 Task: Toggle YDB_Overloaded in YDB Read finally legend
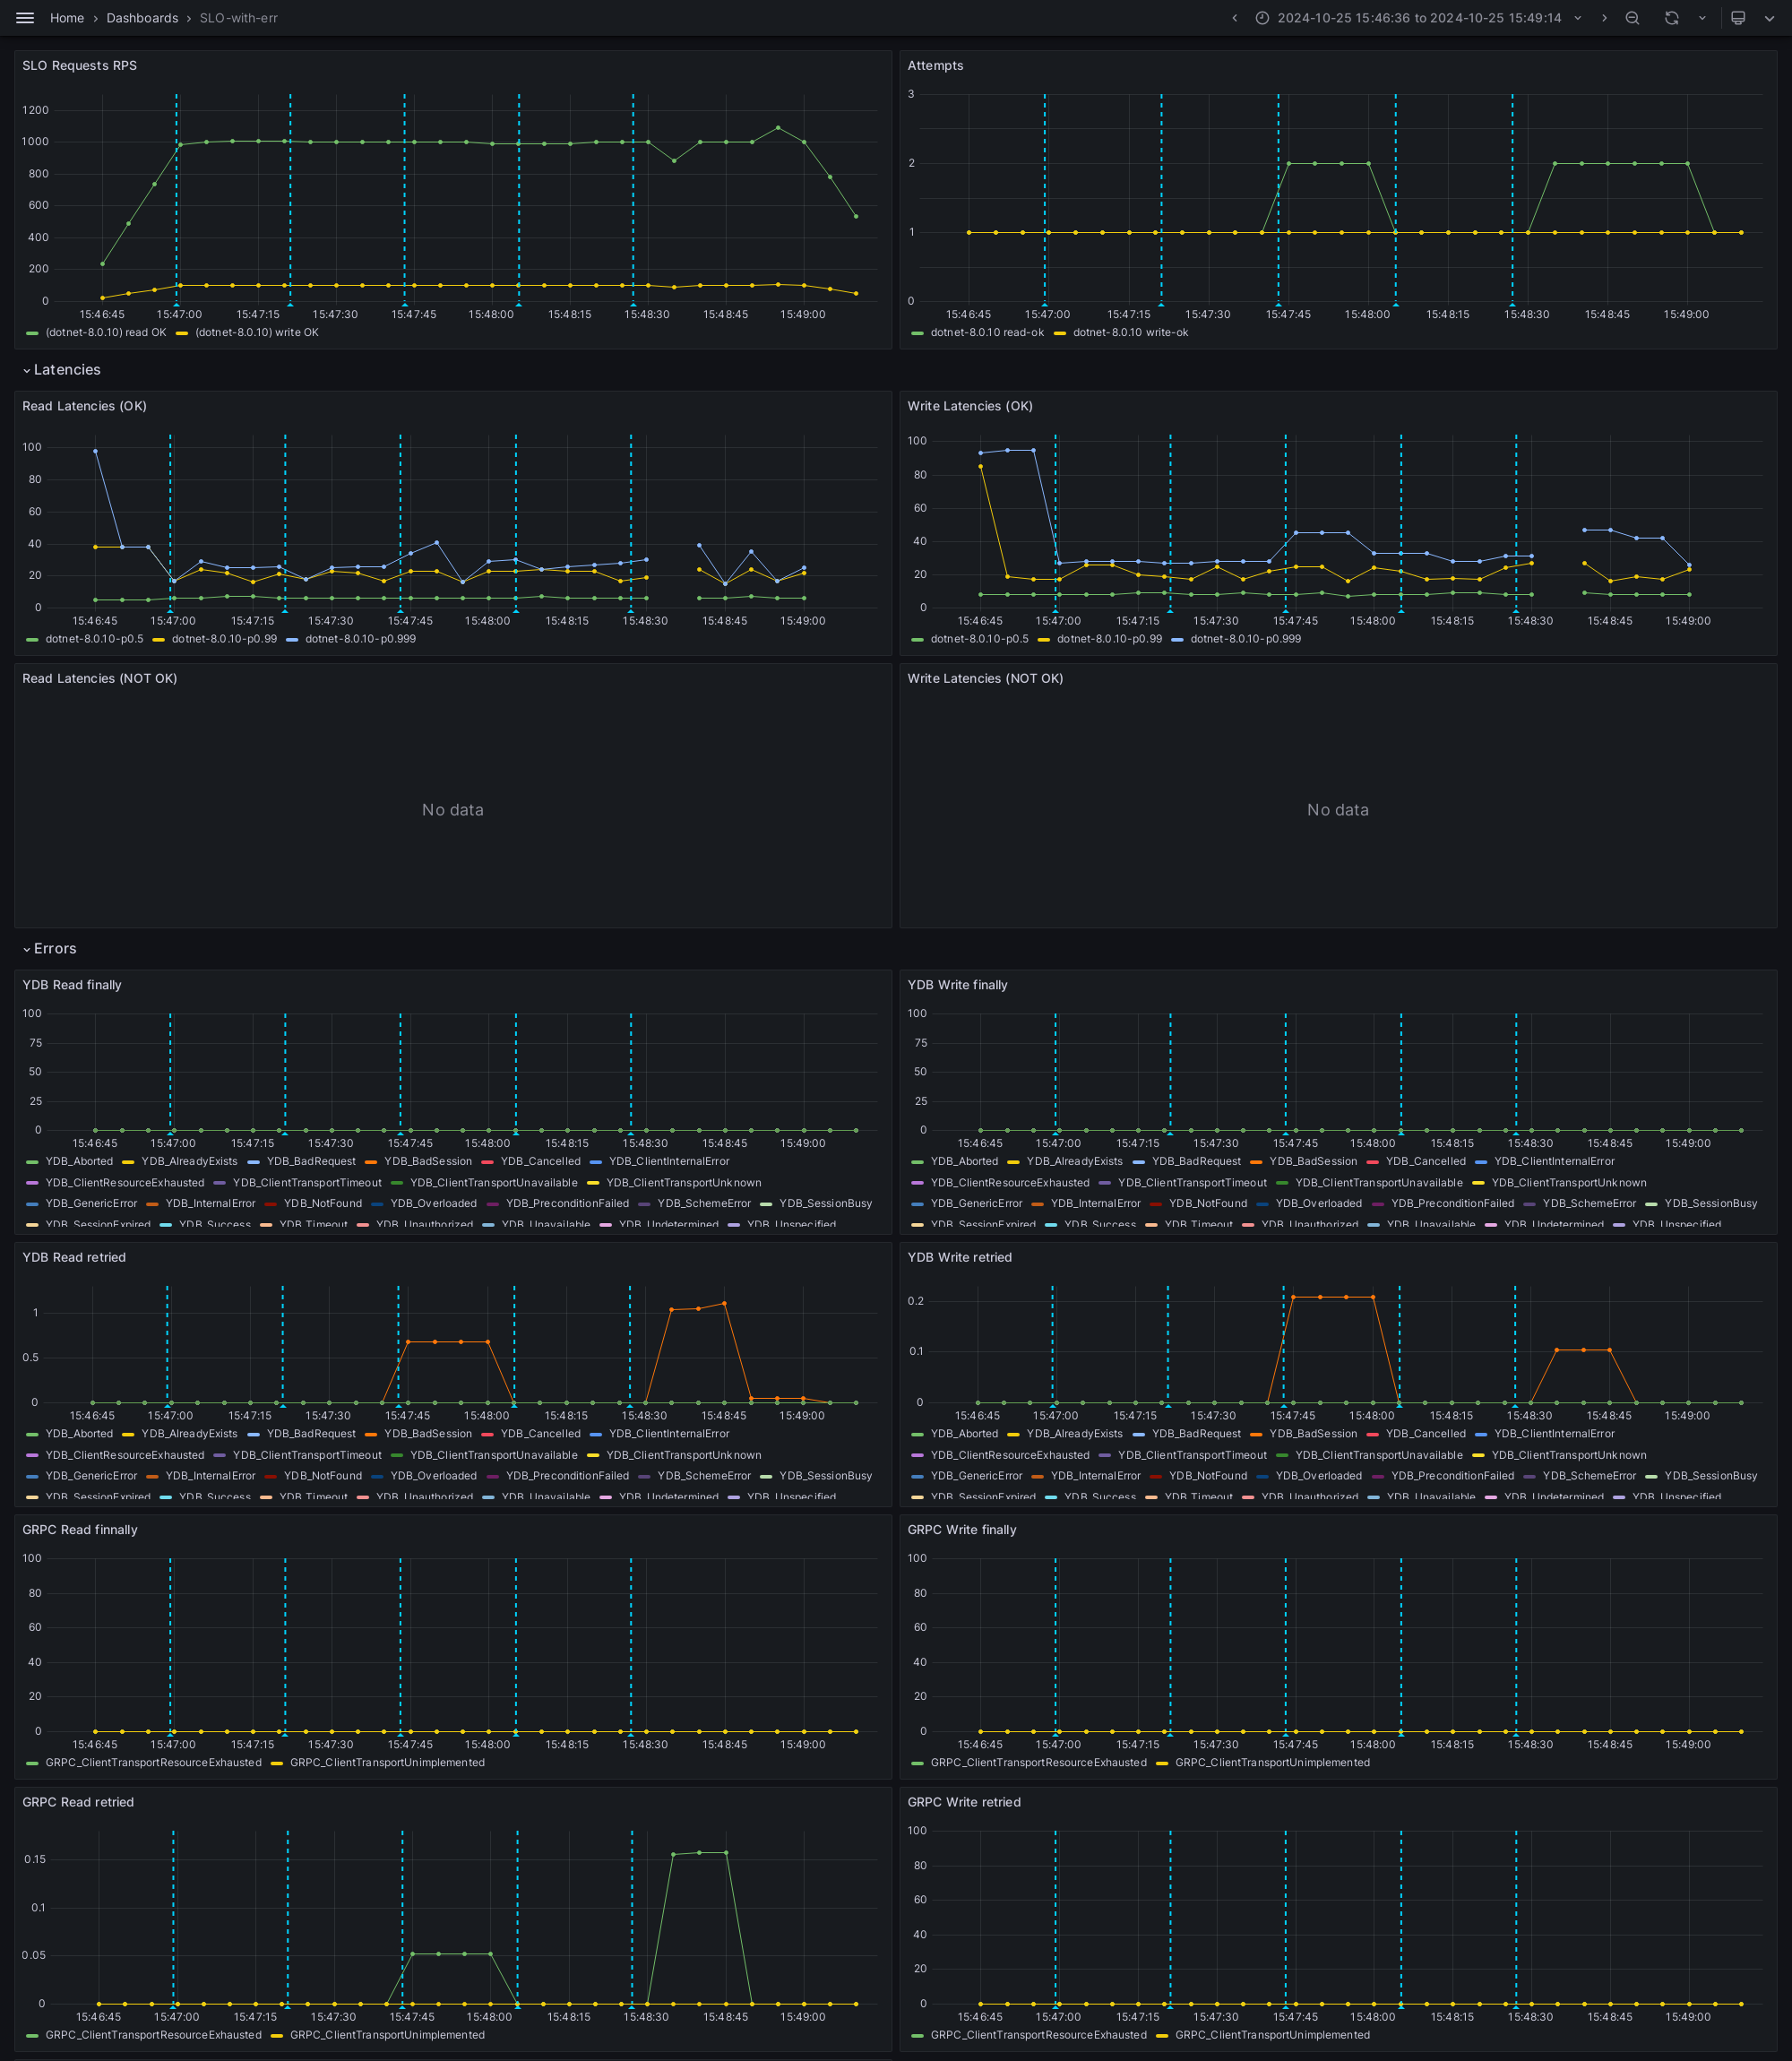point(434,1204)
